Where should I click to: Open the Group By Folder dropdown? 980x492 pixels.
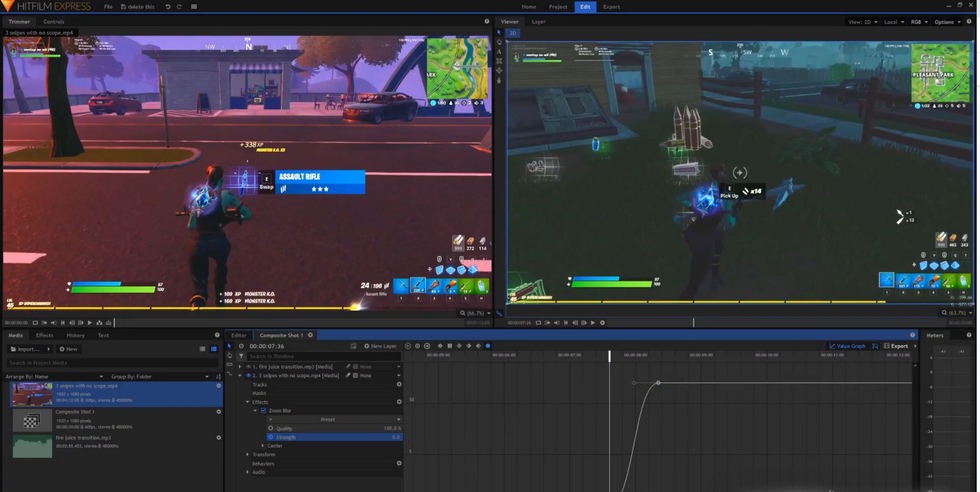coord(160,376)
